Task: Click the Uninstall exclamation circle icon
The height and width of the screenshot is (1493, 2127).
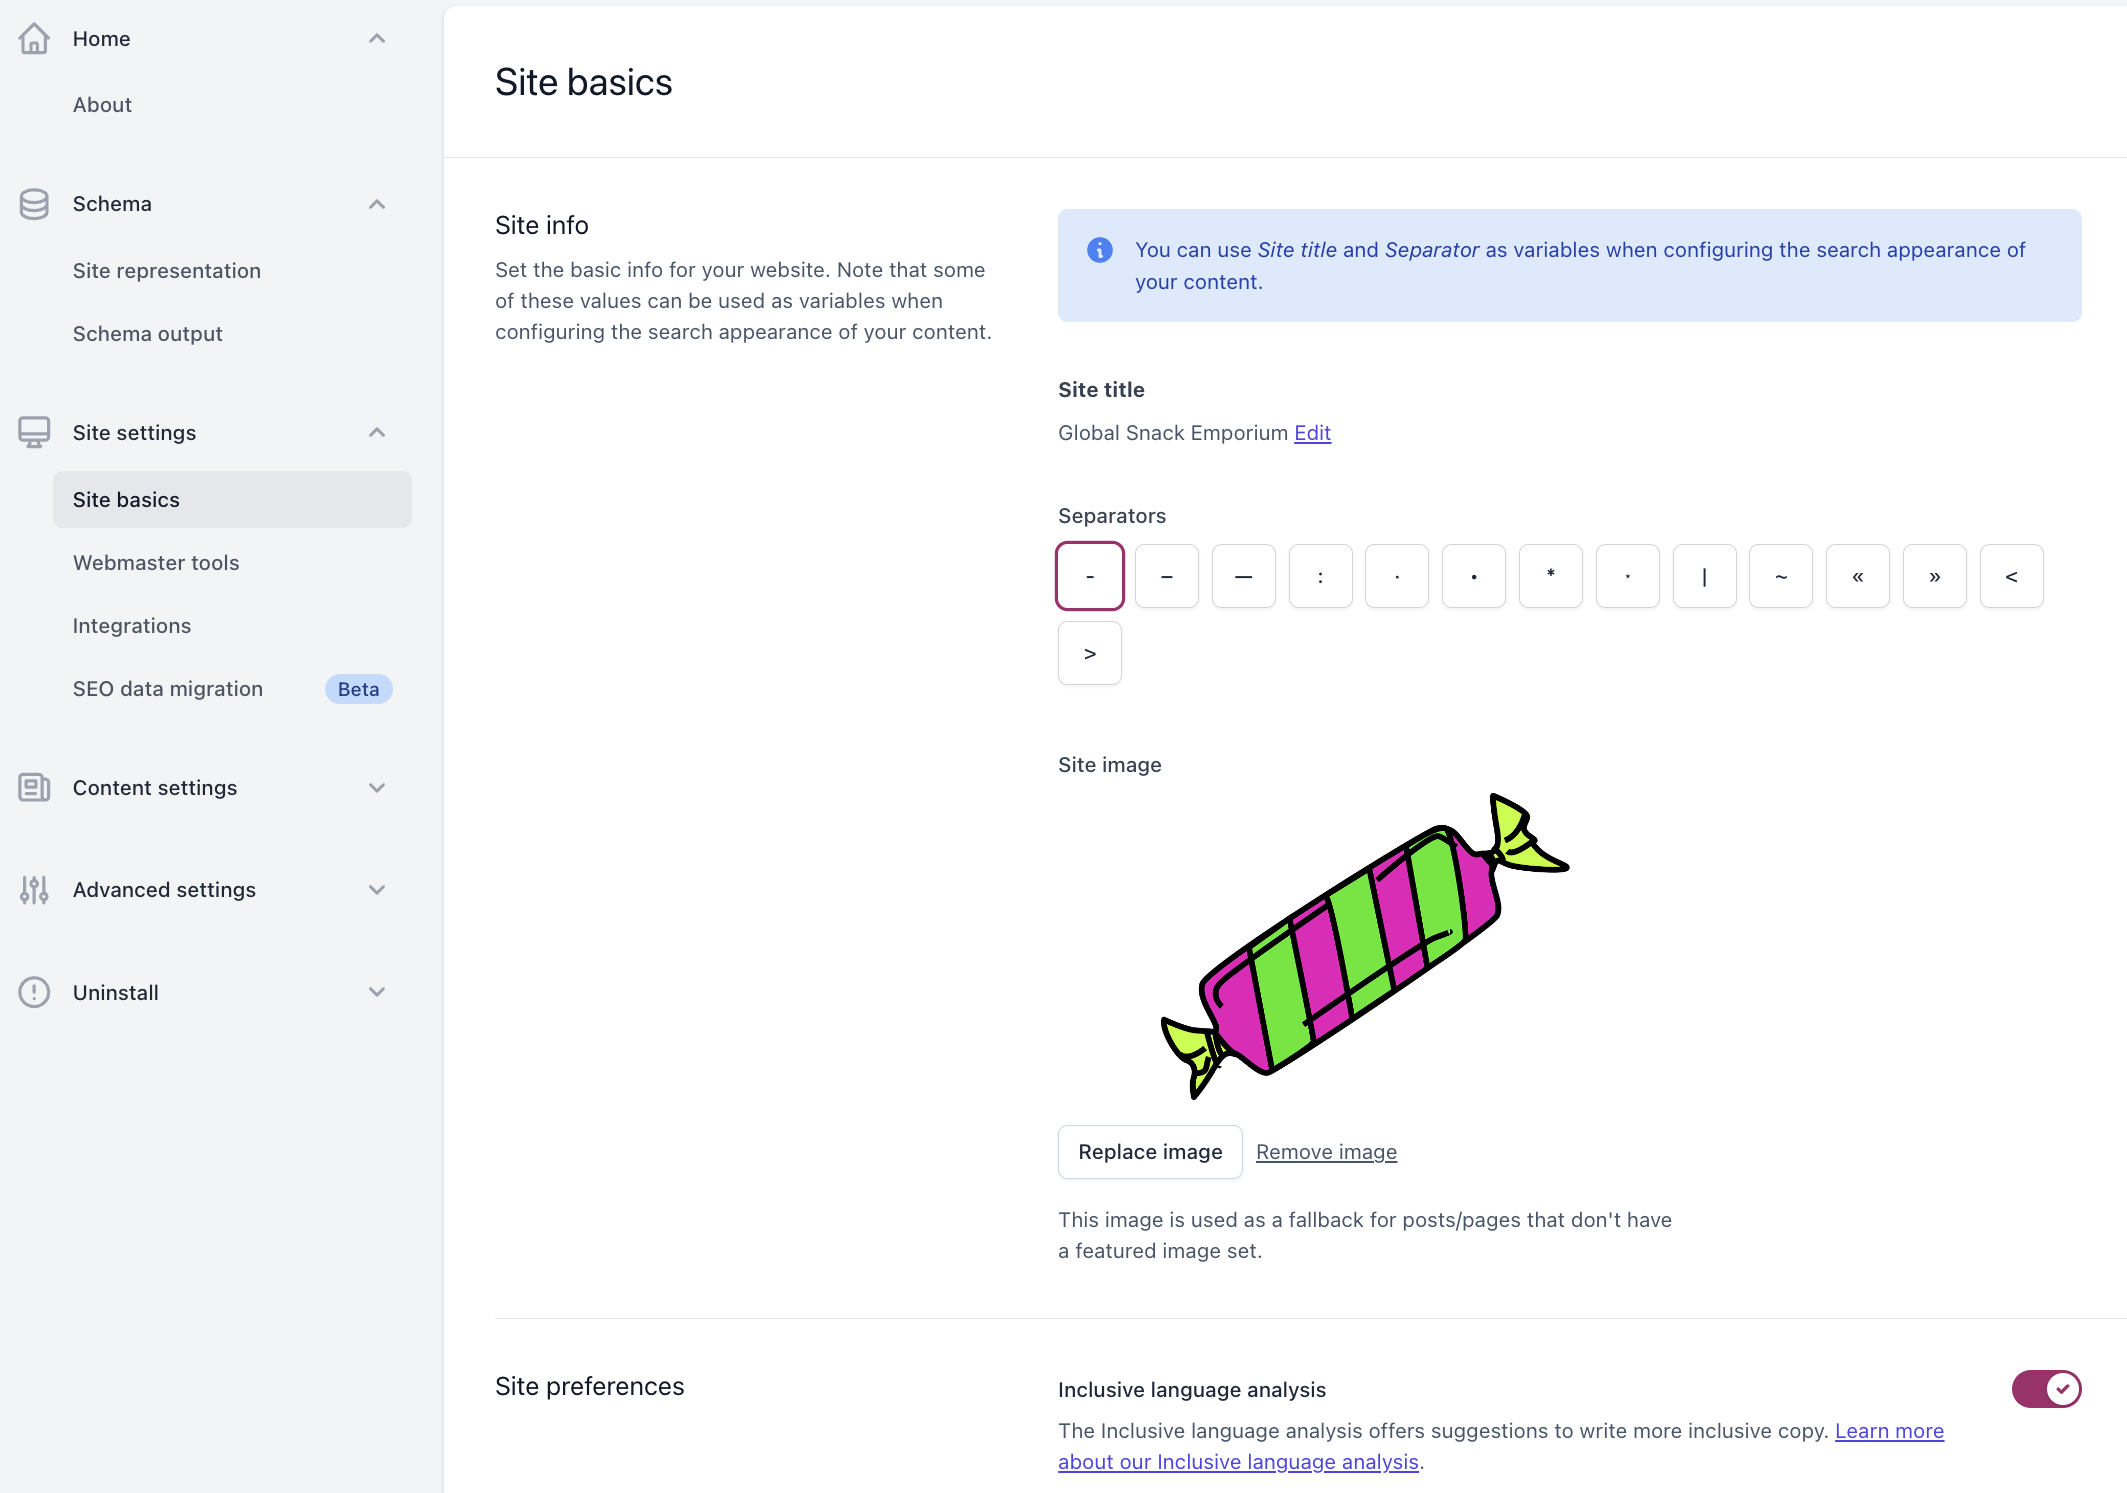Action: click(x=34, y=992)
